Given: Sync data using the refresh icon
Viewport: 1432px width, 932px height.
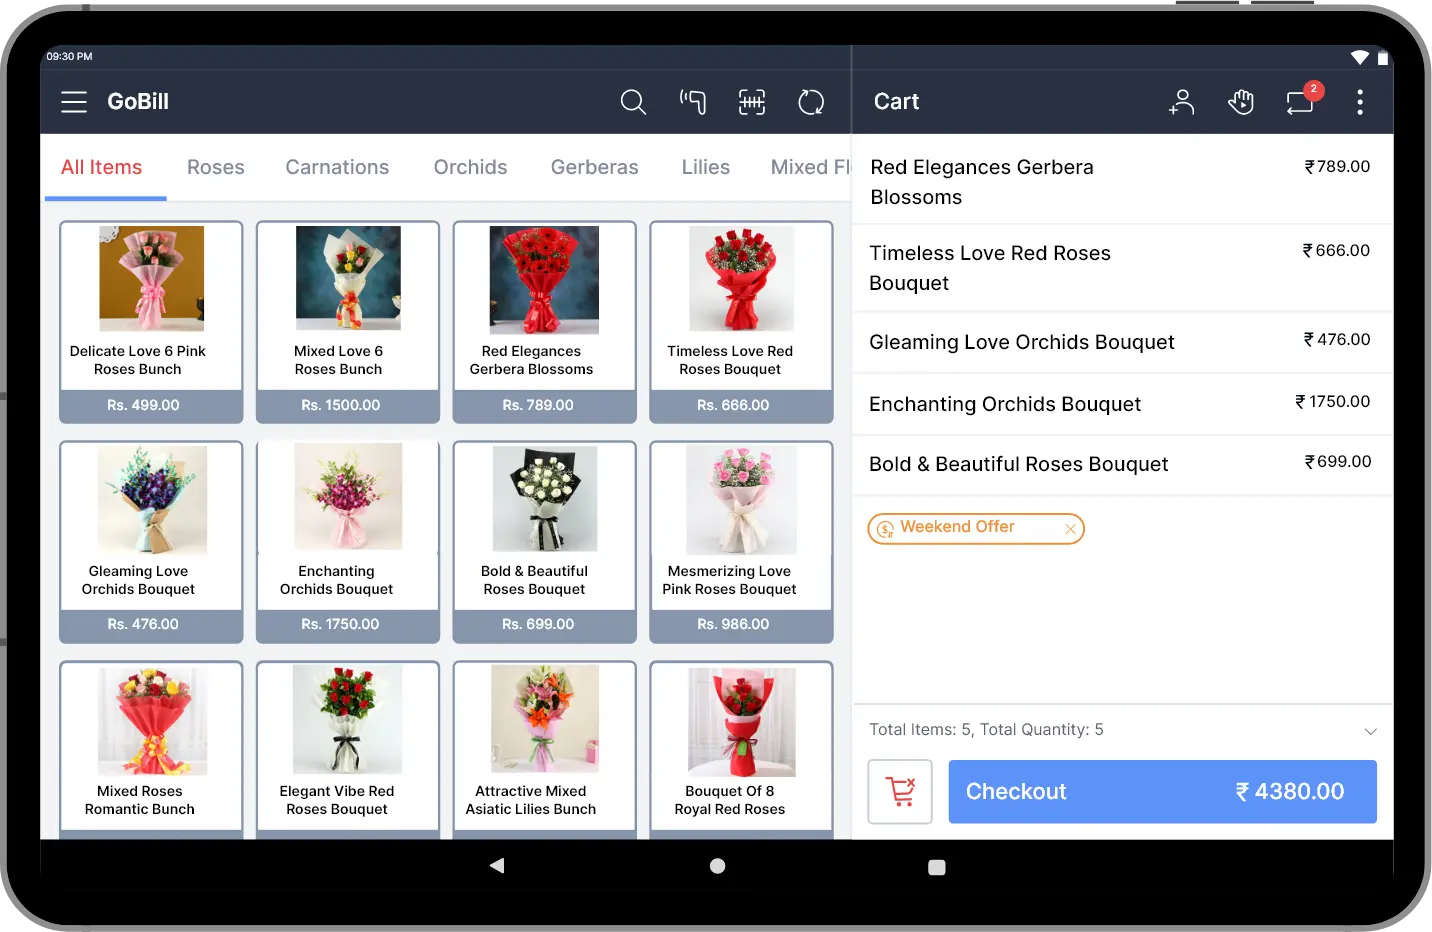Looking at the screenshot, I should [x=811, y=102].
